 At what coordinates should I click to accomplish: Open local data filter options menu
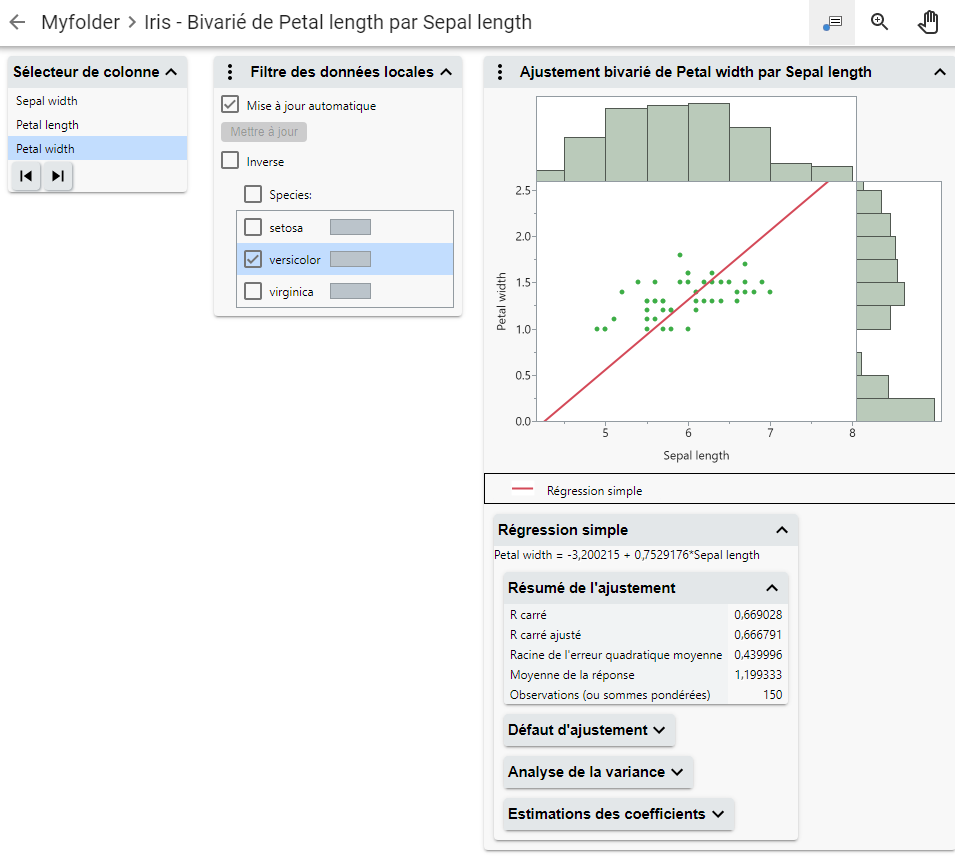230,72
